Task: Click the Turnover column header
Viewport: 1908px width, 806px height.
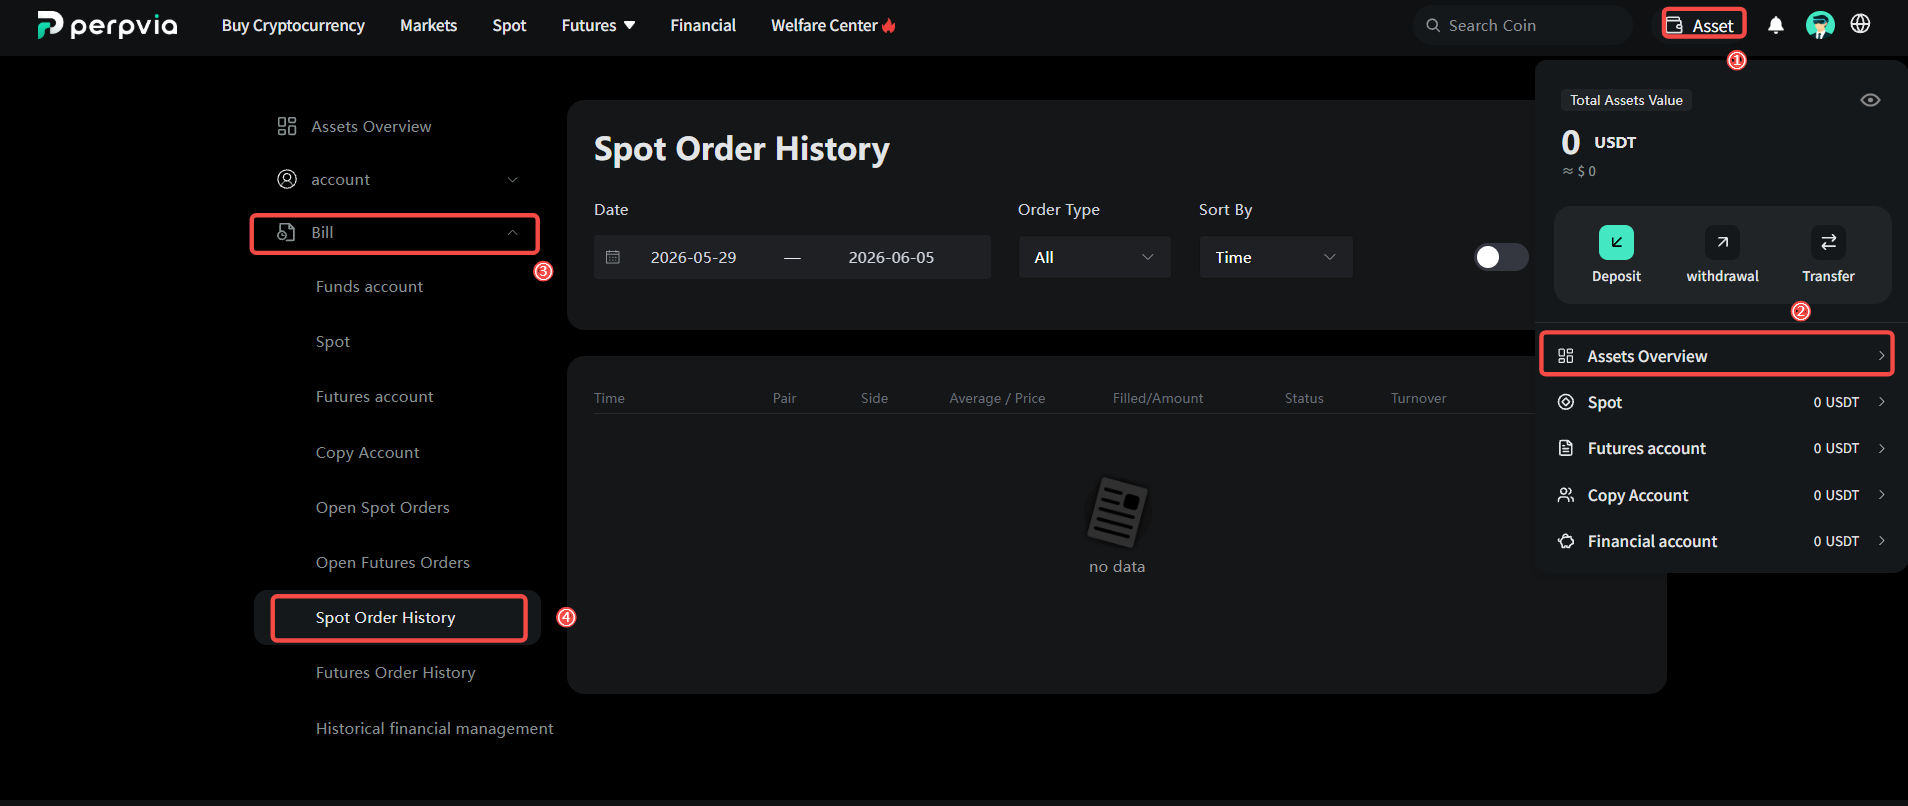Action: (1418, 398)
